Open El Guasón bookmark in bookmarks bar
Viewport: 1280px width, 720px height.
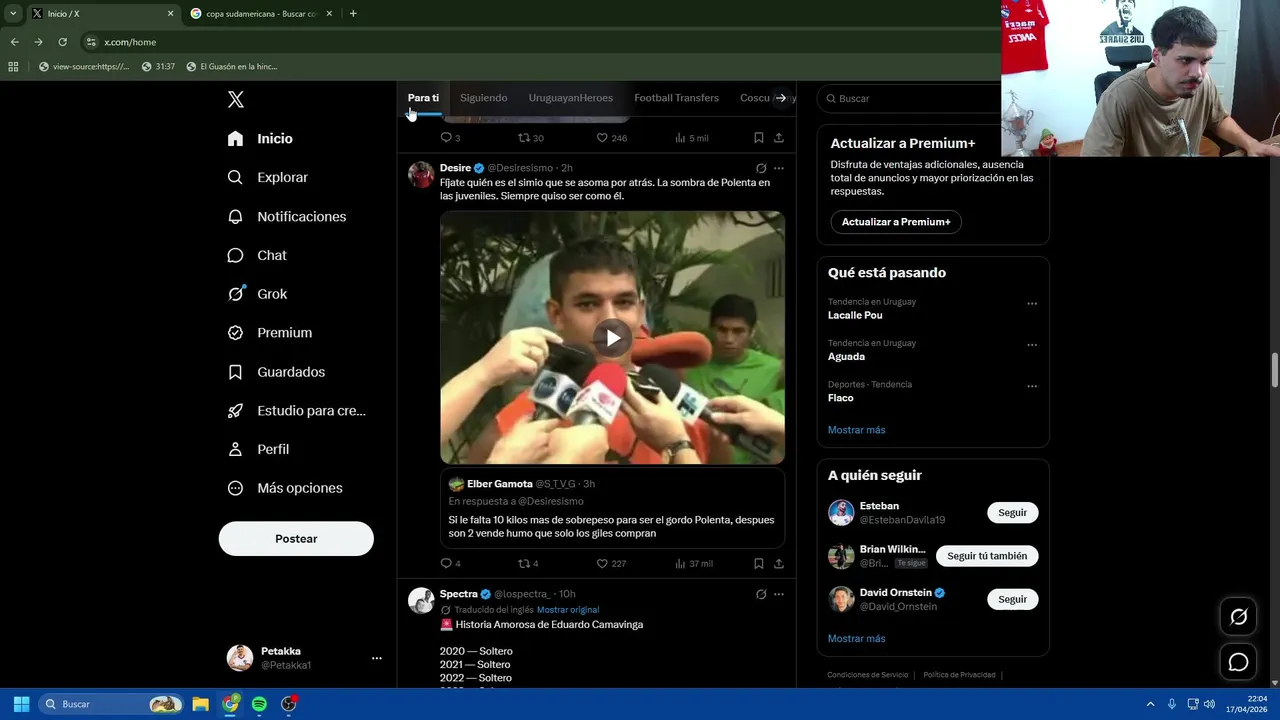pos(232,67)
